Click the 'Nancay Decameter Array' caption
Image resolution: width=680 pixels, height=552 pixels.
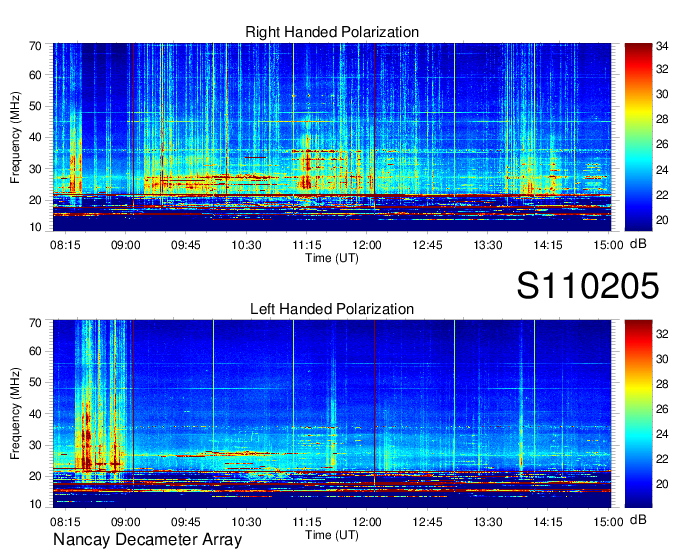(x=147, y=540)
